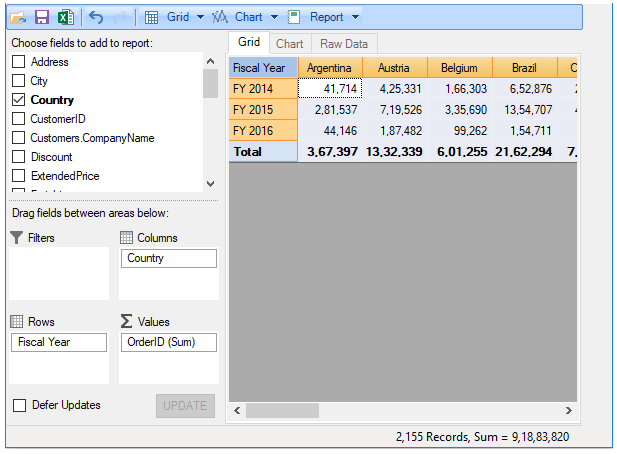Enable the Defer Updates checkbox
Image resolution: width=617 pixels, height=454 pixels.
tap(19, 405)
